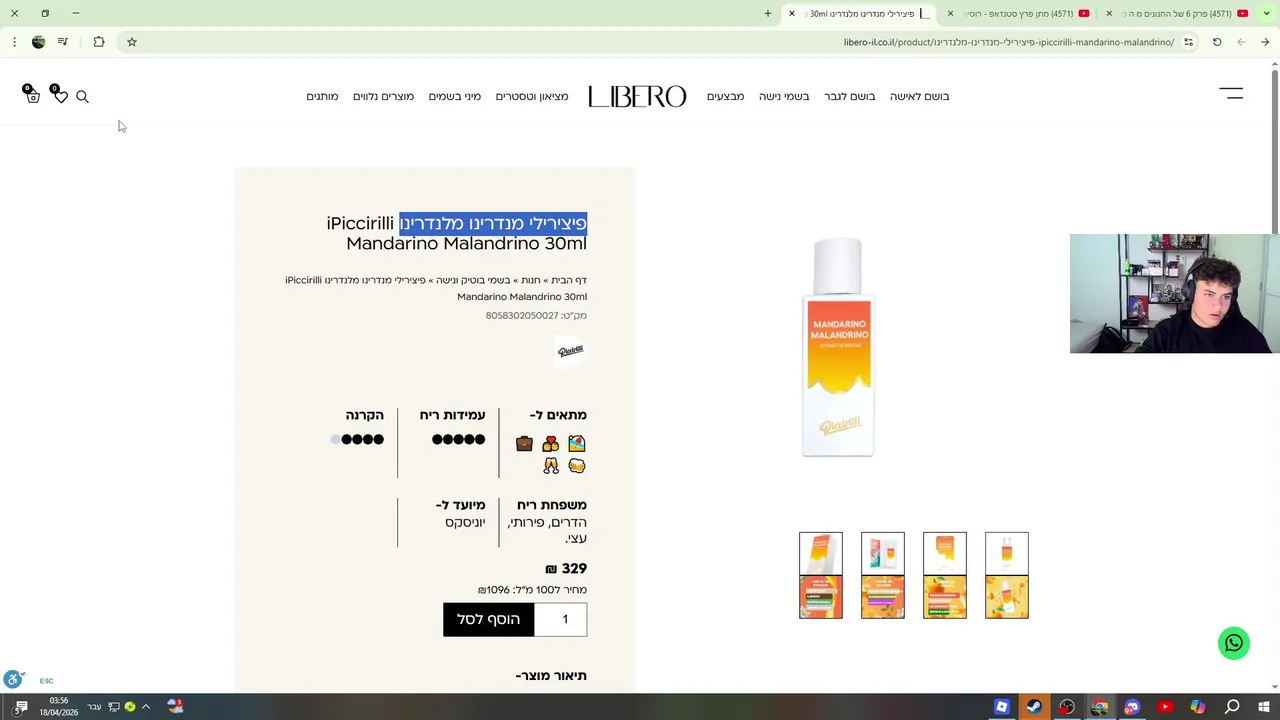Click the quantity input field
Viewport: 1280px width, 720px height.
(561, 619)
